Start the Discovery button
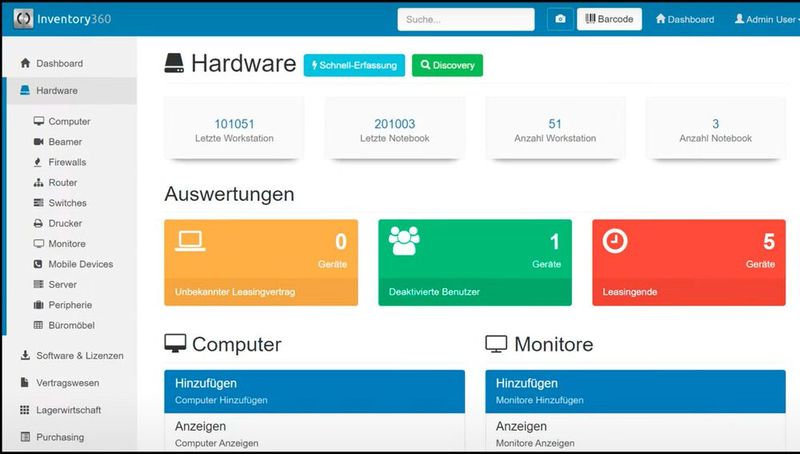 point(447,65)
